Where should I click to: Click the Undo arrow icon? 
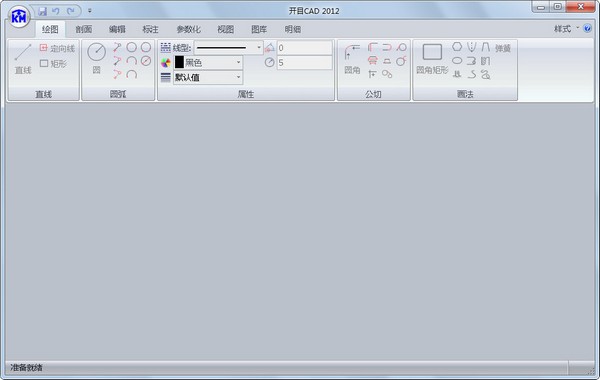pos(56,11)
